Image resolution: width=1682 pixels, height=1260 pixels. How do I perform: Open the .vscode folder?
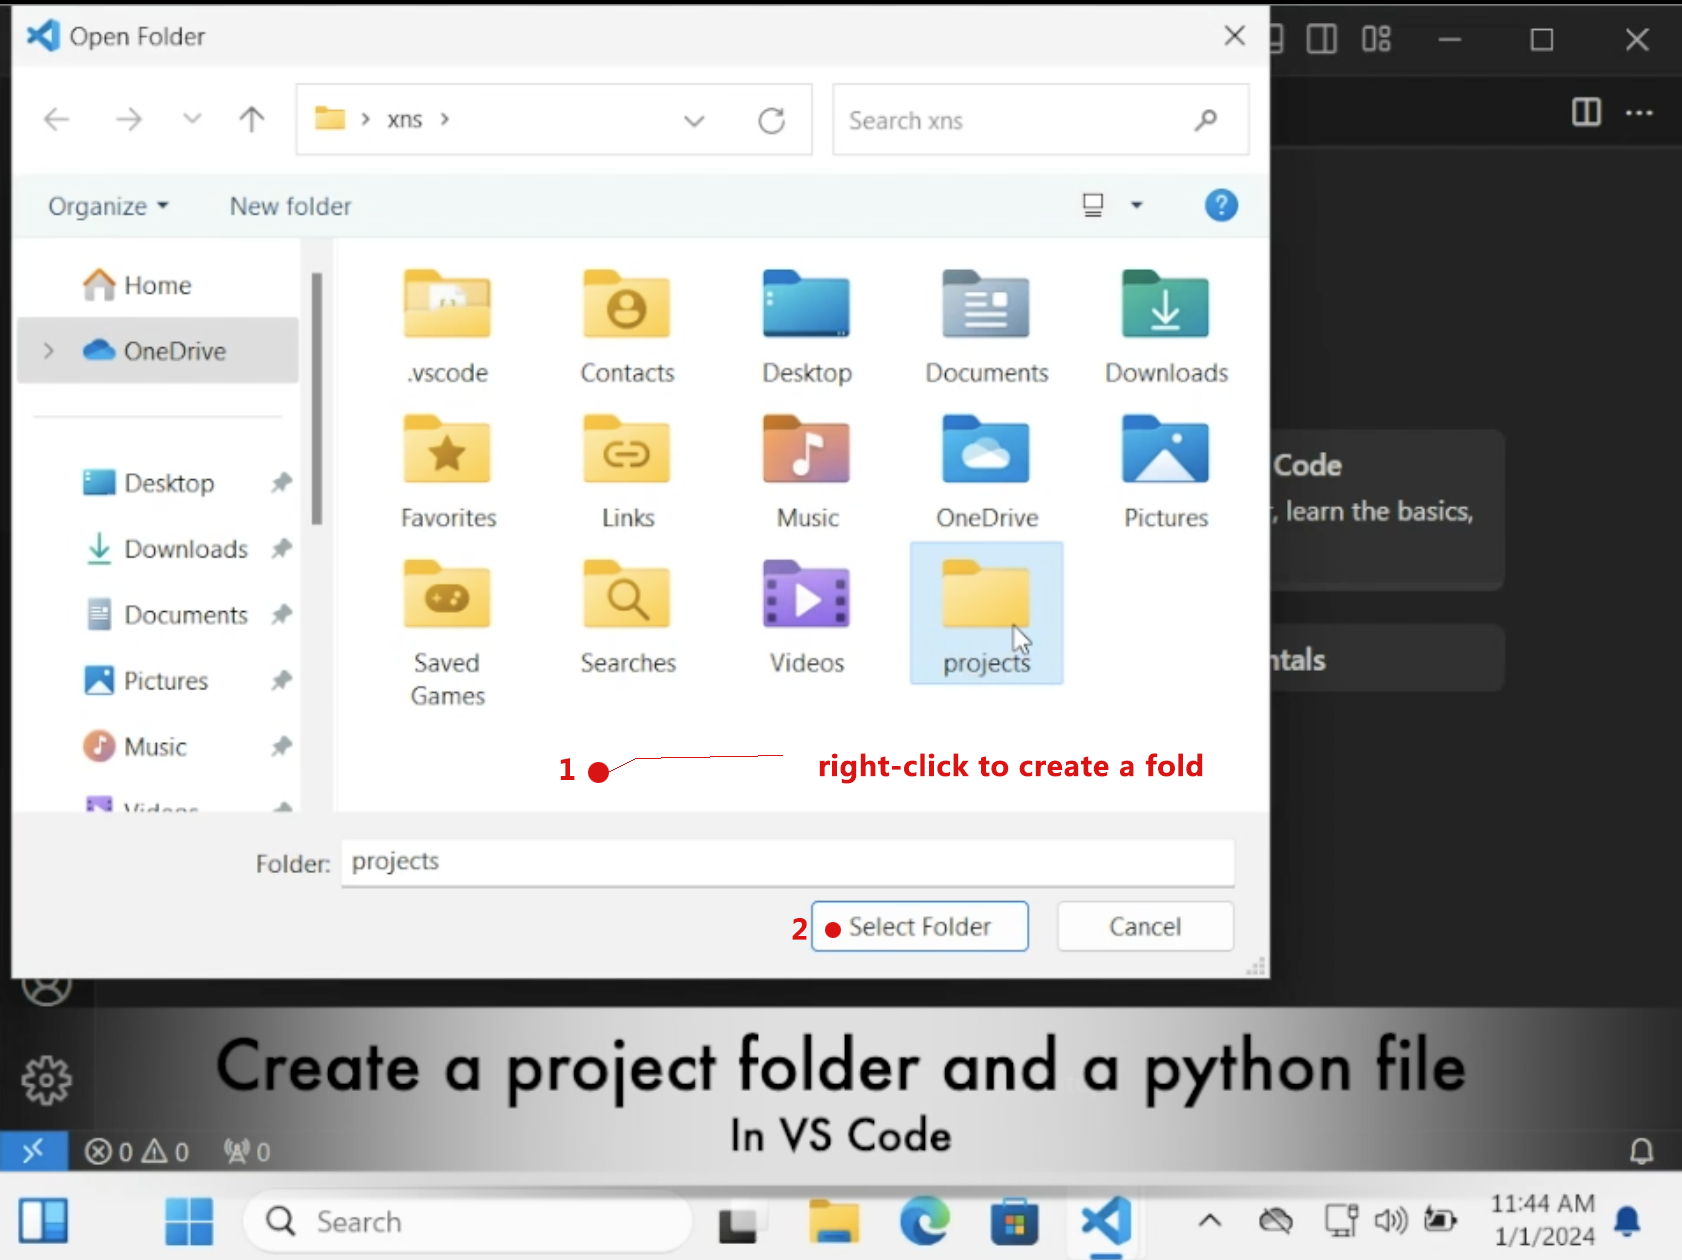tap(447, 328)
